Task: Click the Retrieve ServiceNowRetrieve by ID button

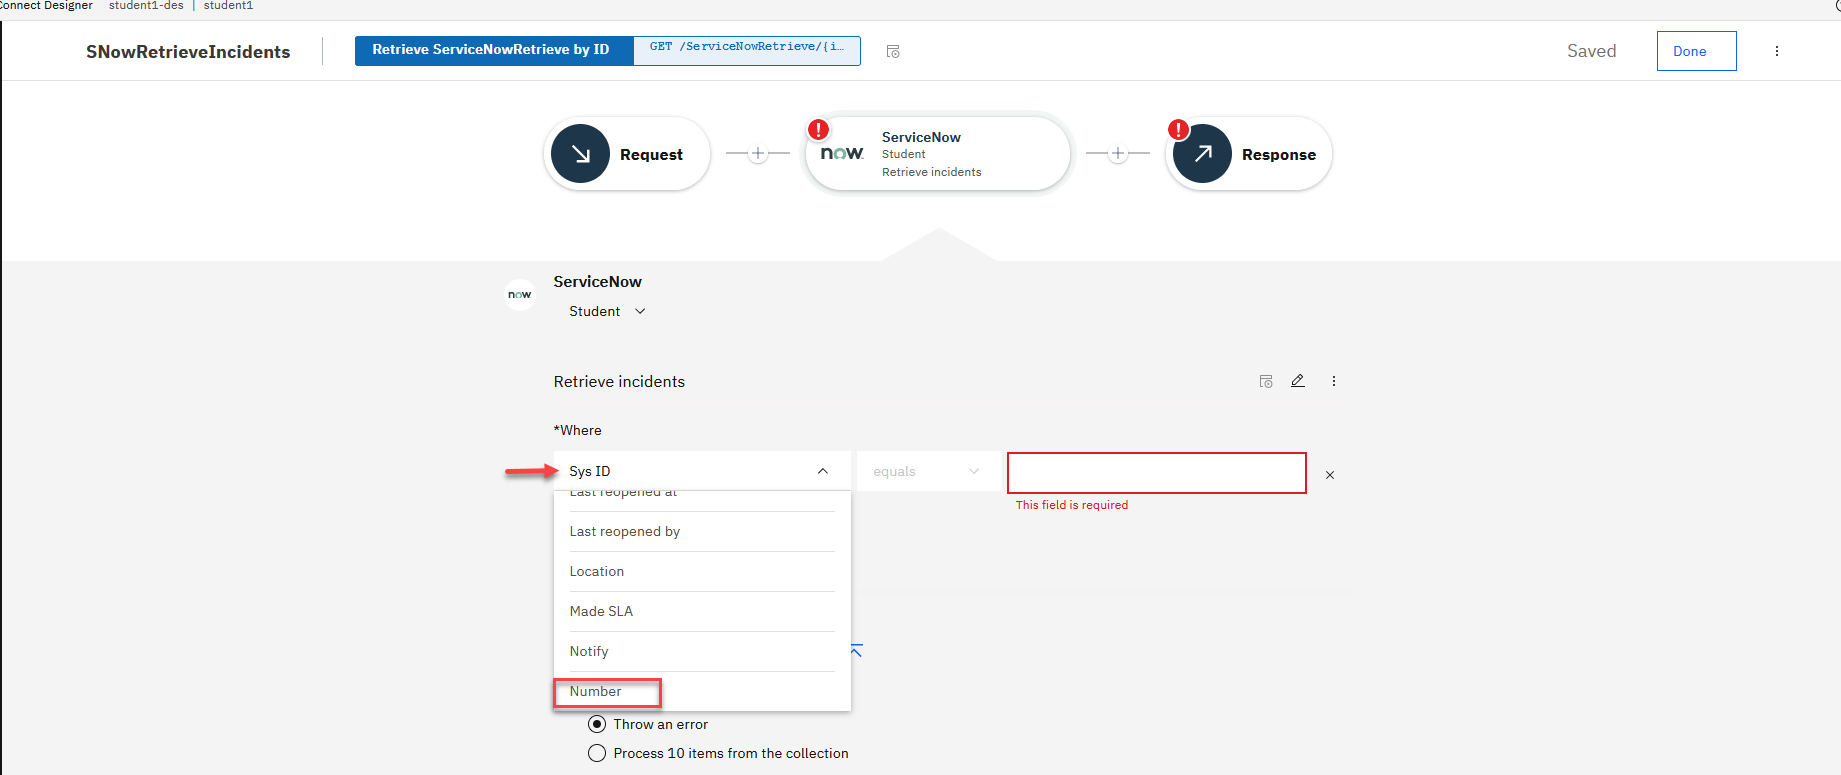Action: [x=491, y=50]
